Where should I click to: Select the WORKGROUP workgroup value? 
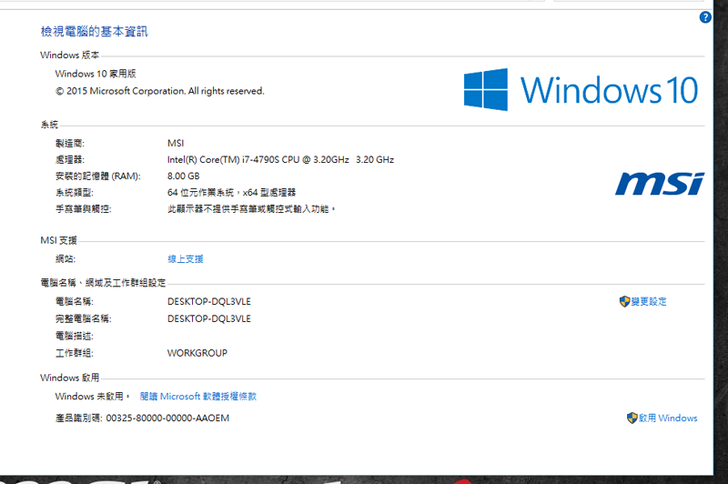point(197,353)
